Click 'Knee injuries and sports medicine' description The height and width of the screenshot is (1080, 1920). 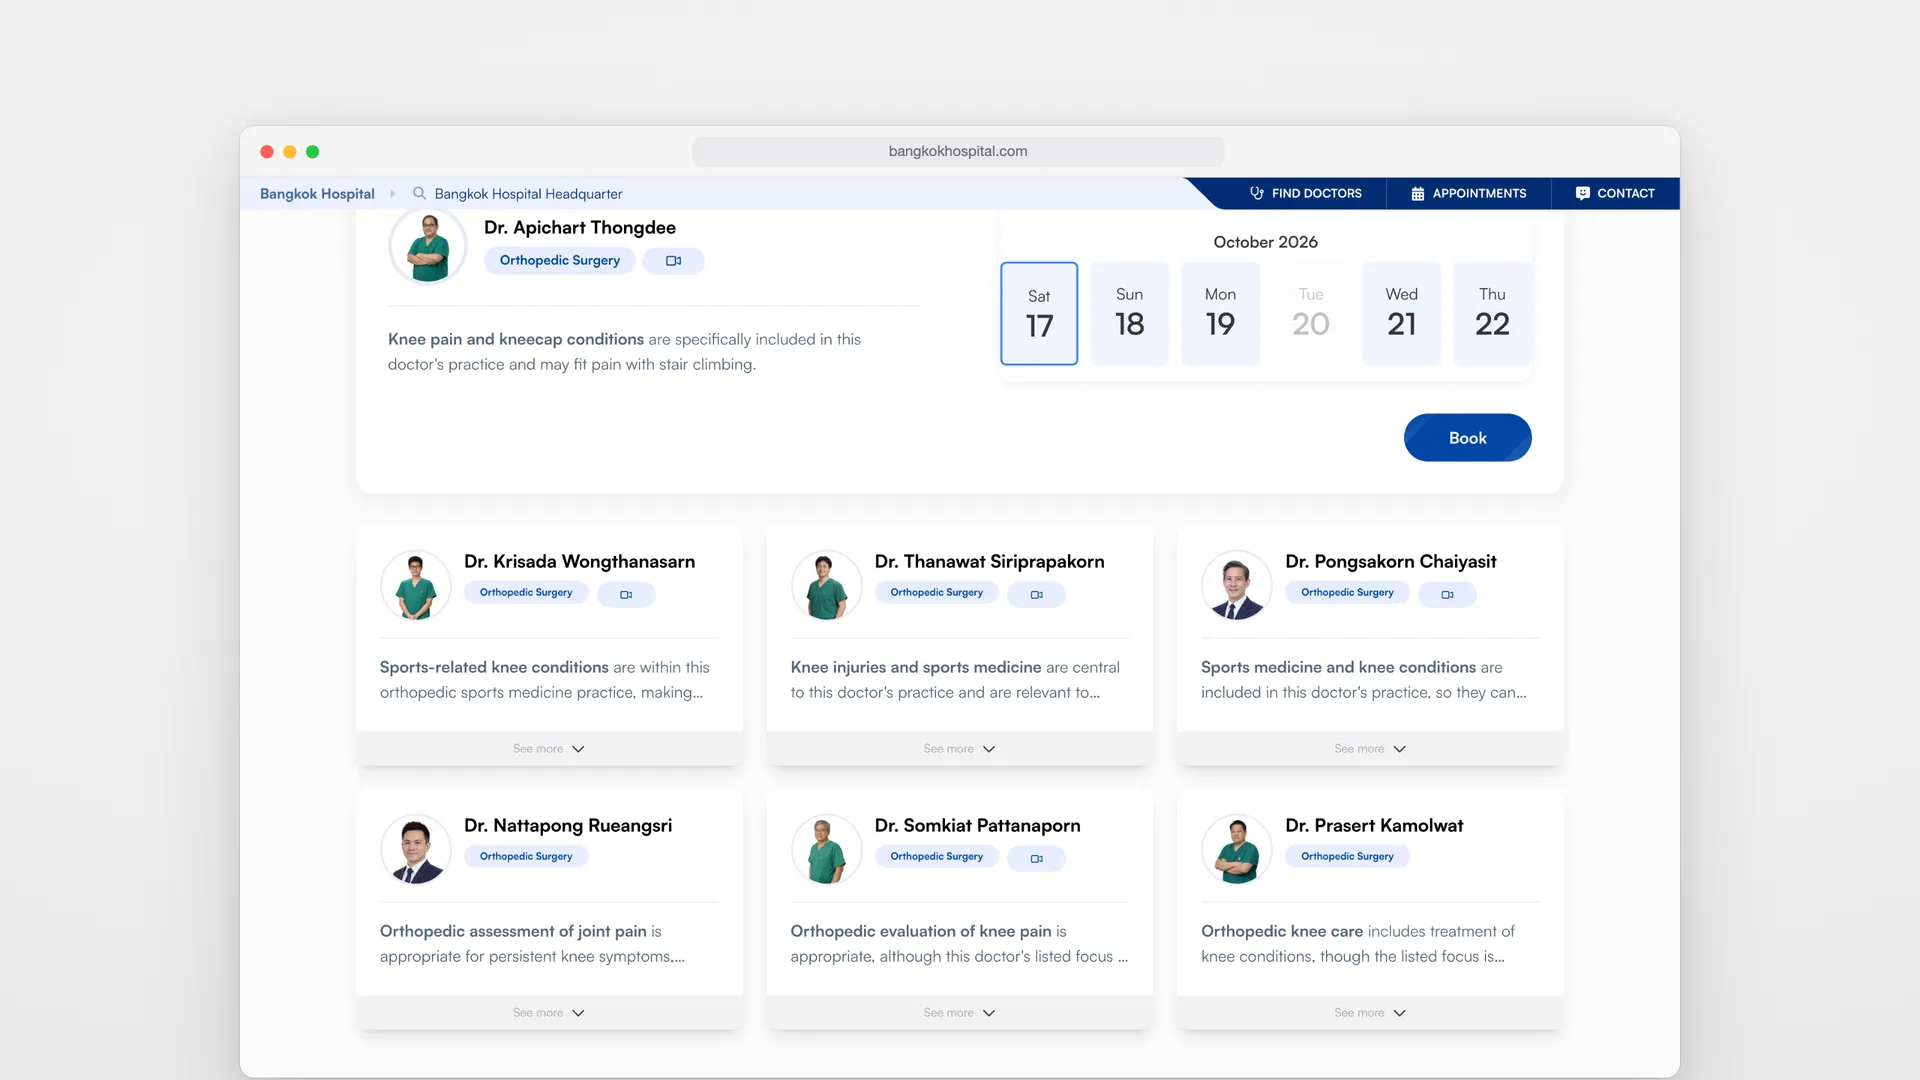pyautogui.click(x=916, y=668)
